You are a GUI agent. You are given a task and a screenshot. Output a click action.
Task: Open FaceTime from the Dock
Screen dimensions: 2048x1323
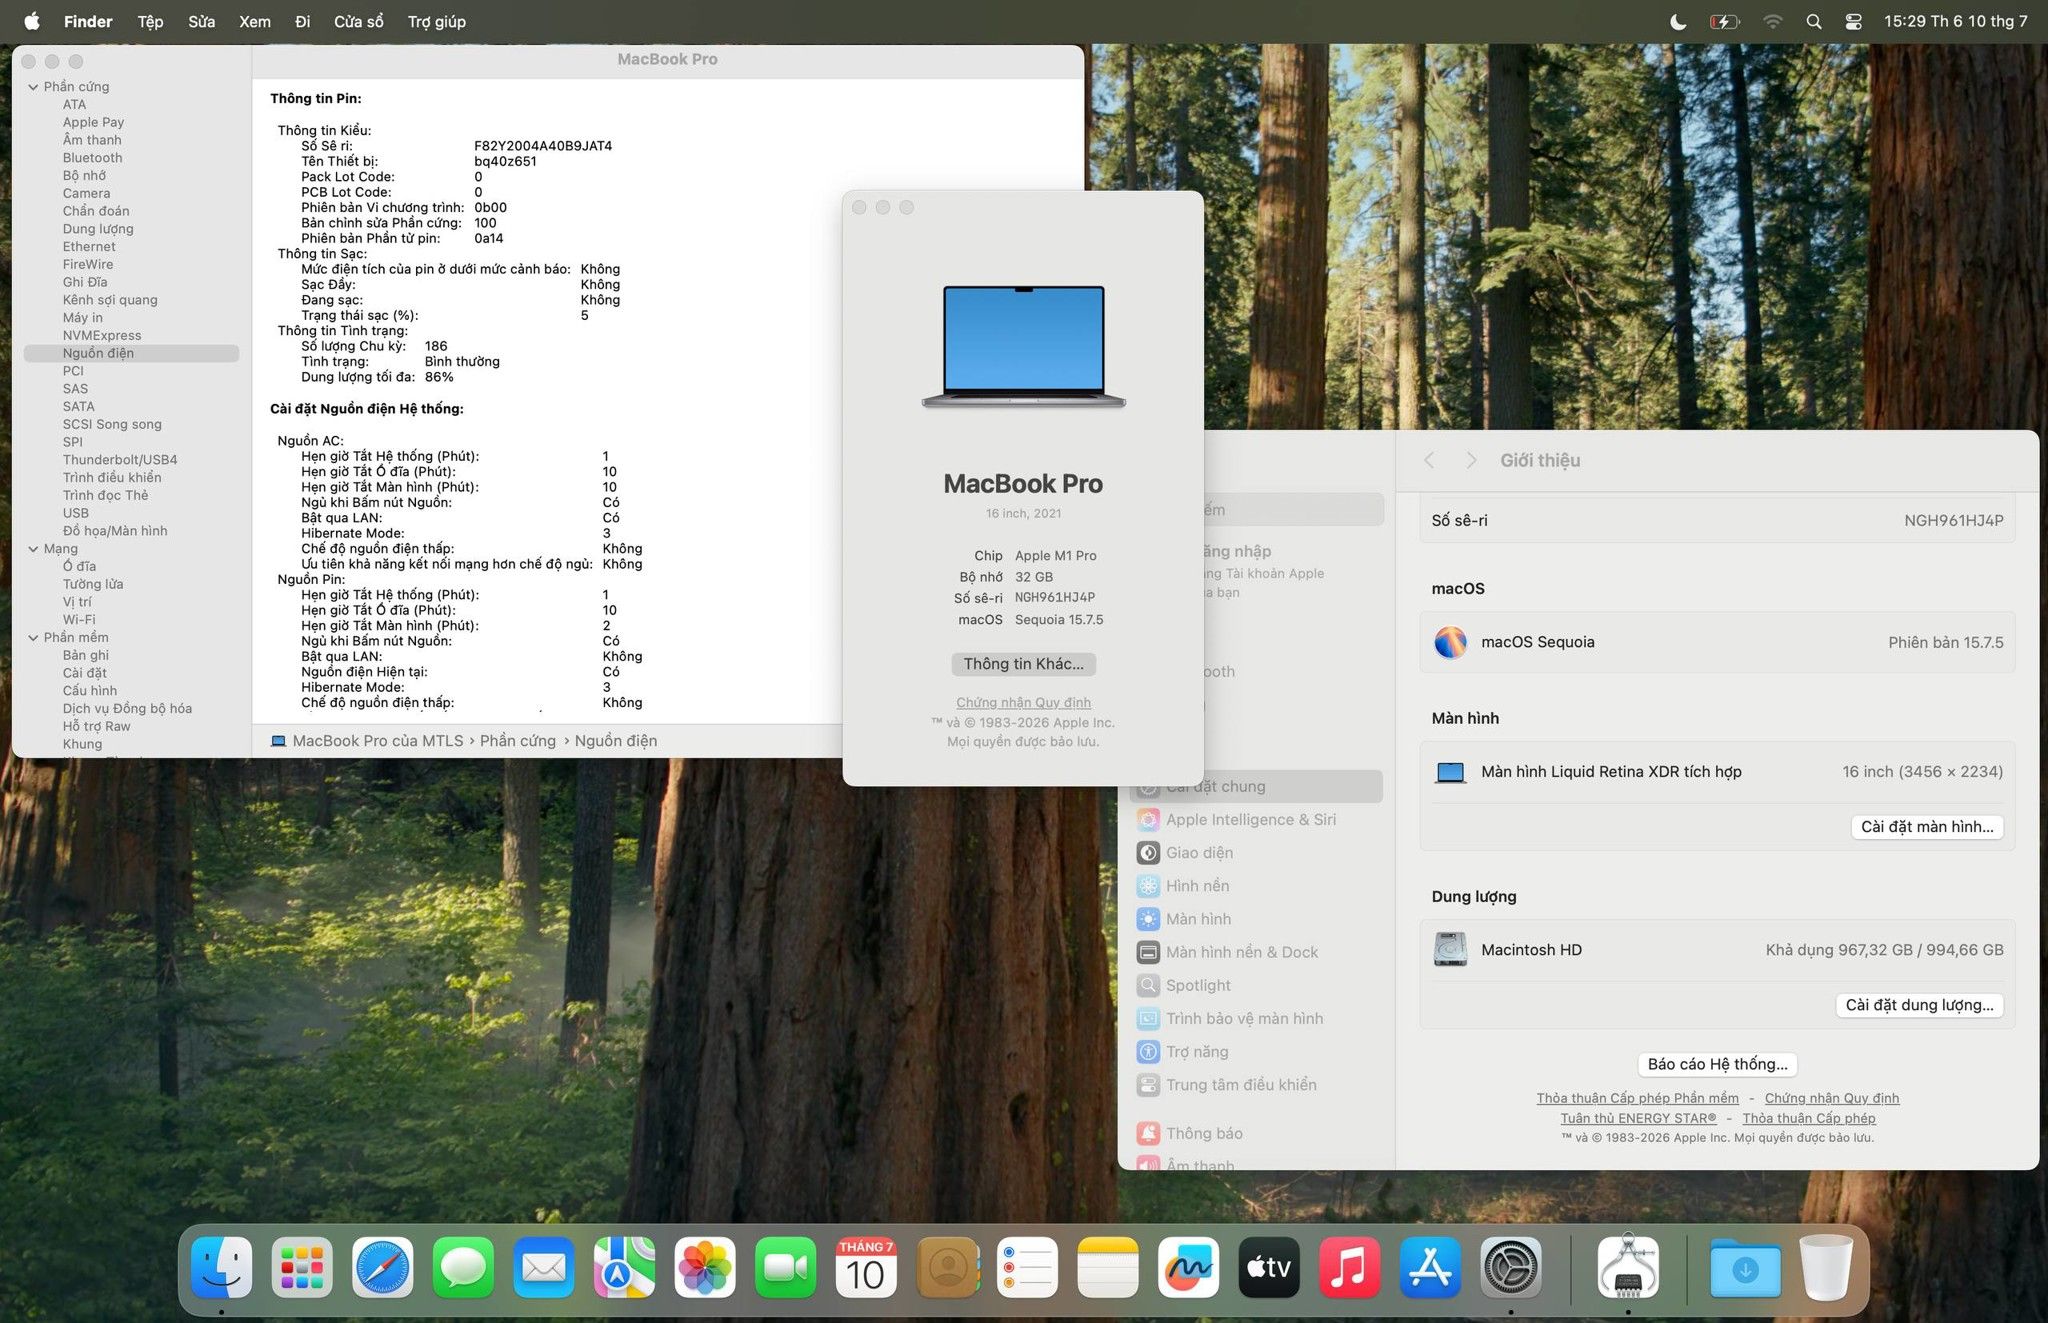786,1267
